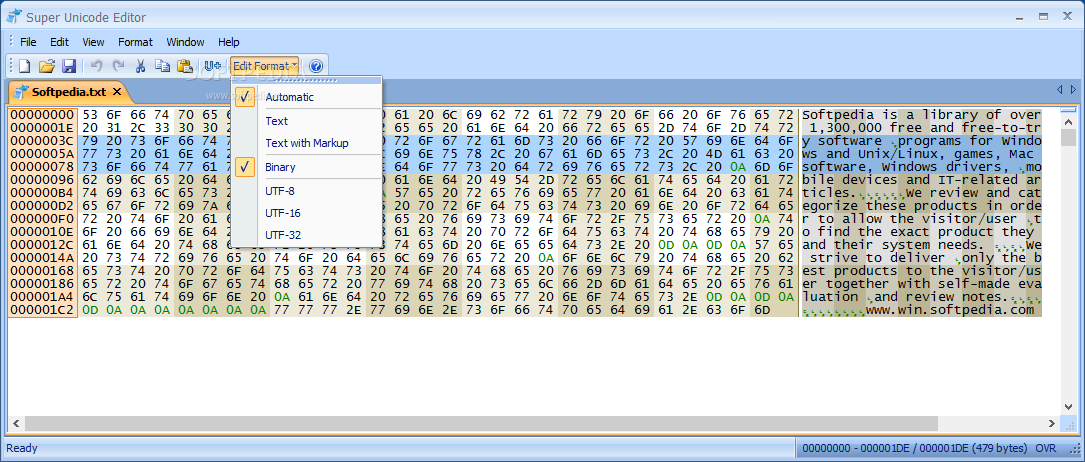The image size is (1085, 462).
Task: Expand the Edit Format dropdown button
Action: (x=264, y=66)
